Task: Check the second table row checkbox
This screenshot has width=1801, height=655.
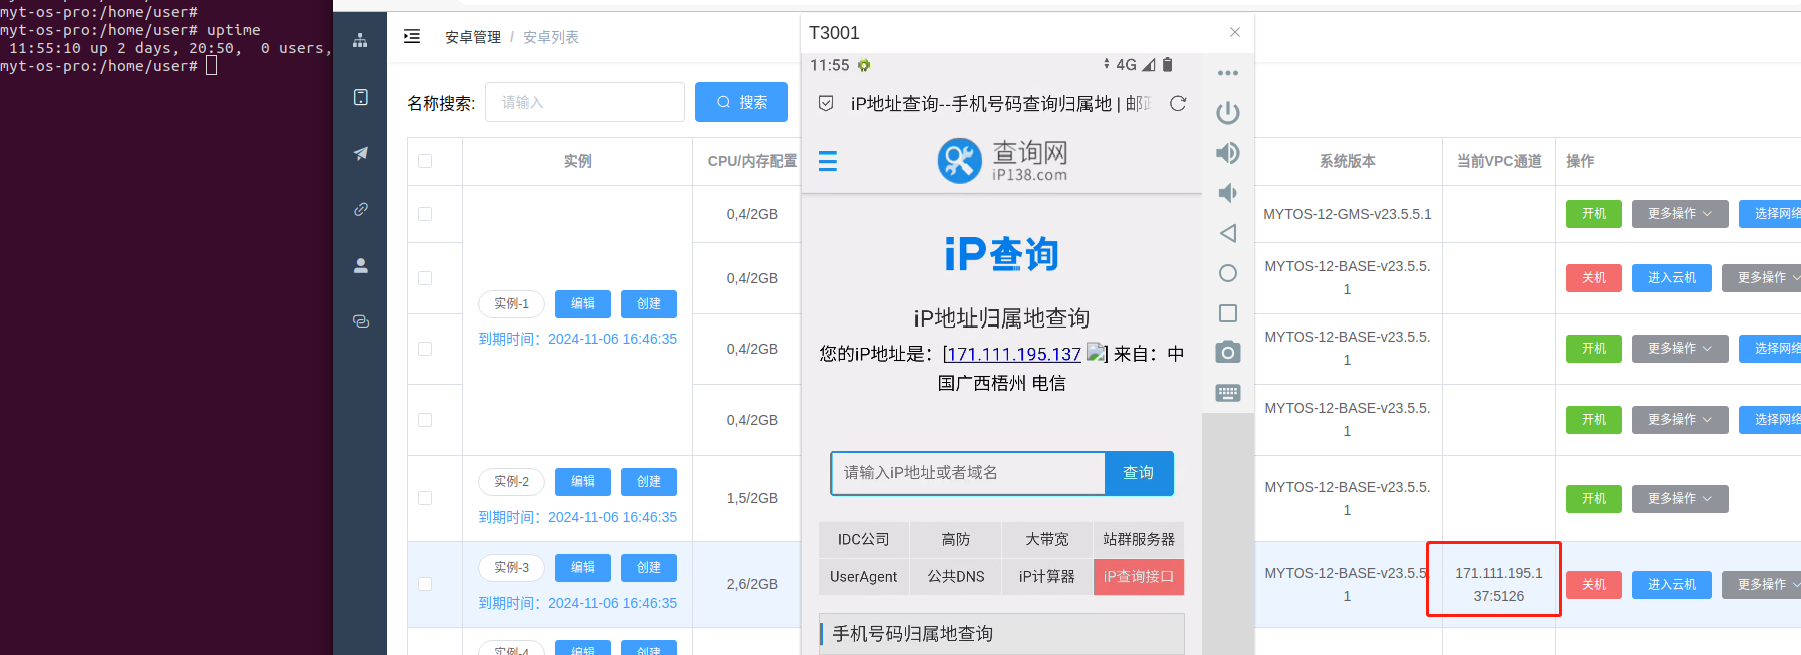Action: 425,278
